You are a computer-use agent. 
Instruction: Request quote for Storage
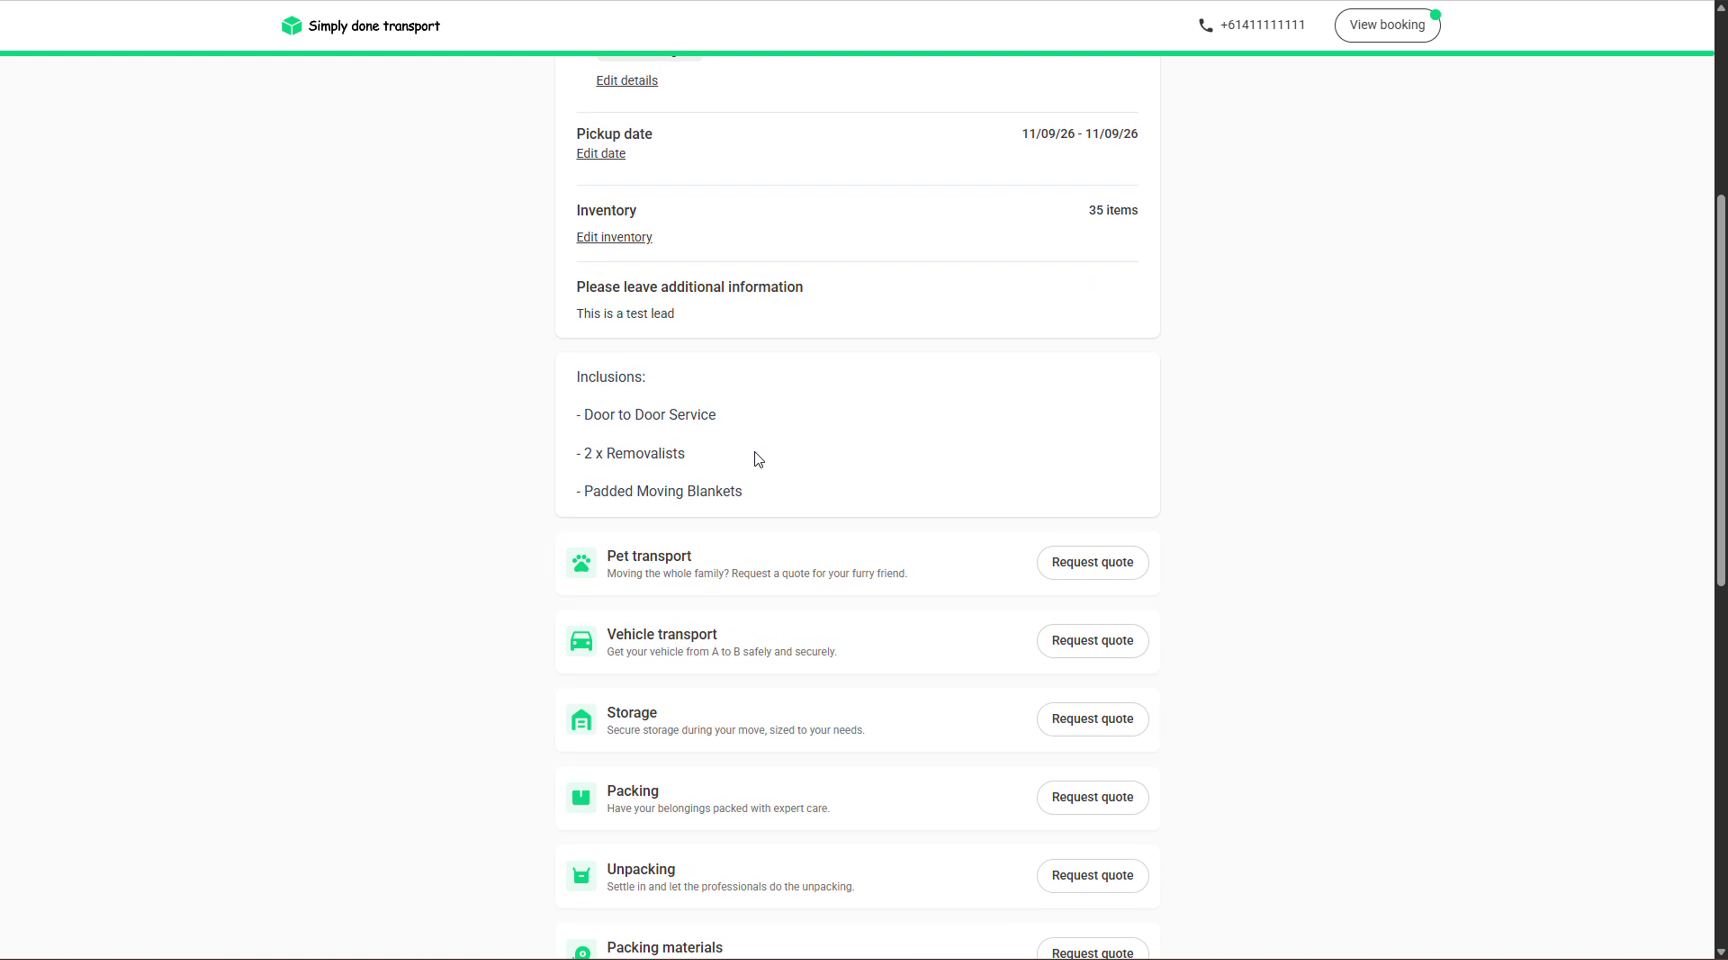1092,719
